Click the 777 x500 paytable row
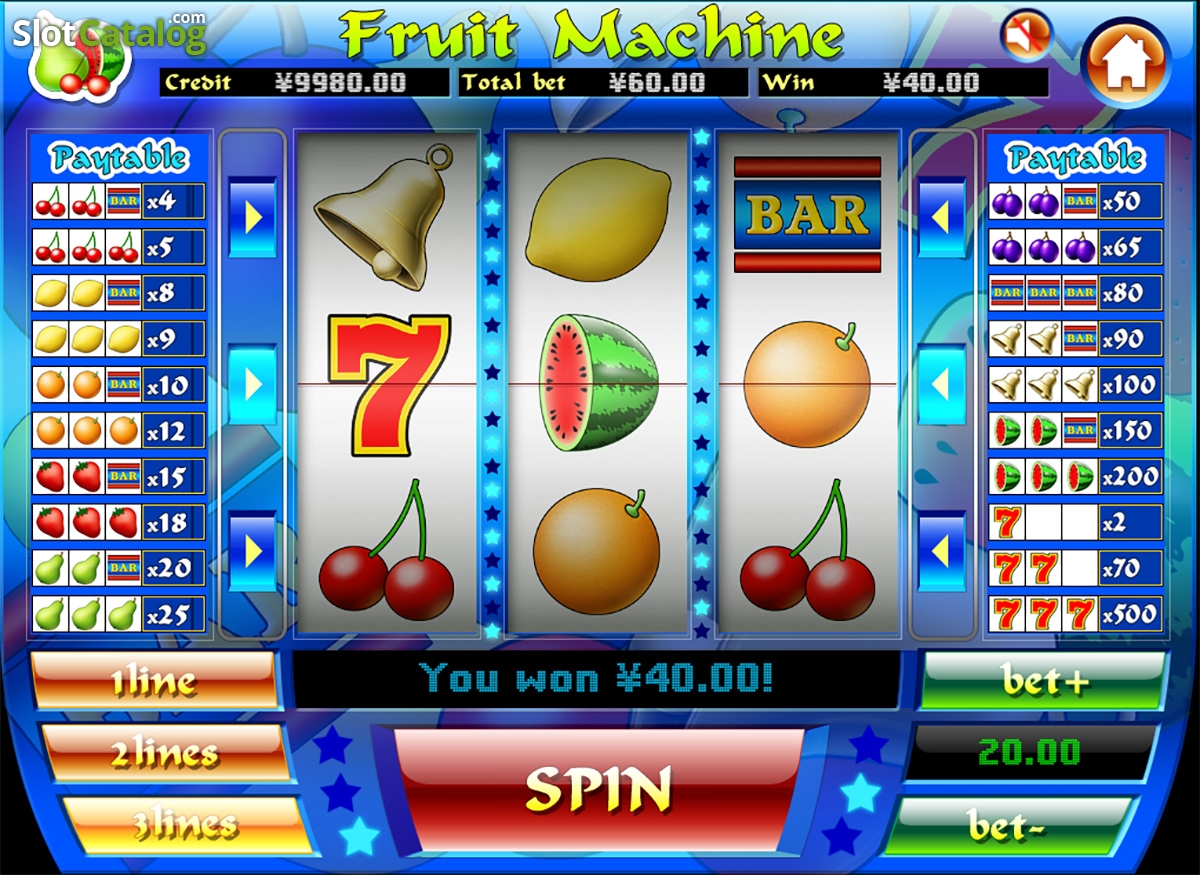Screen dimensions: 1200x875 click(x=1076, y=613)
